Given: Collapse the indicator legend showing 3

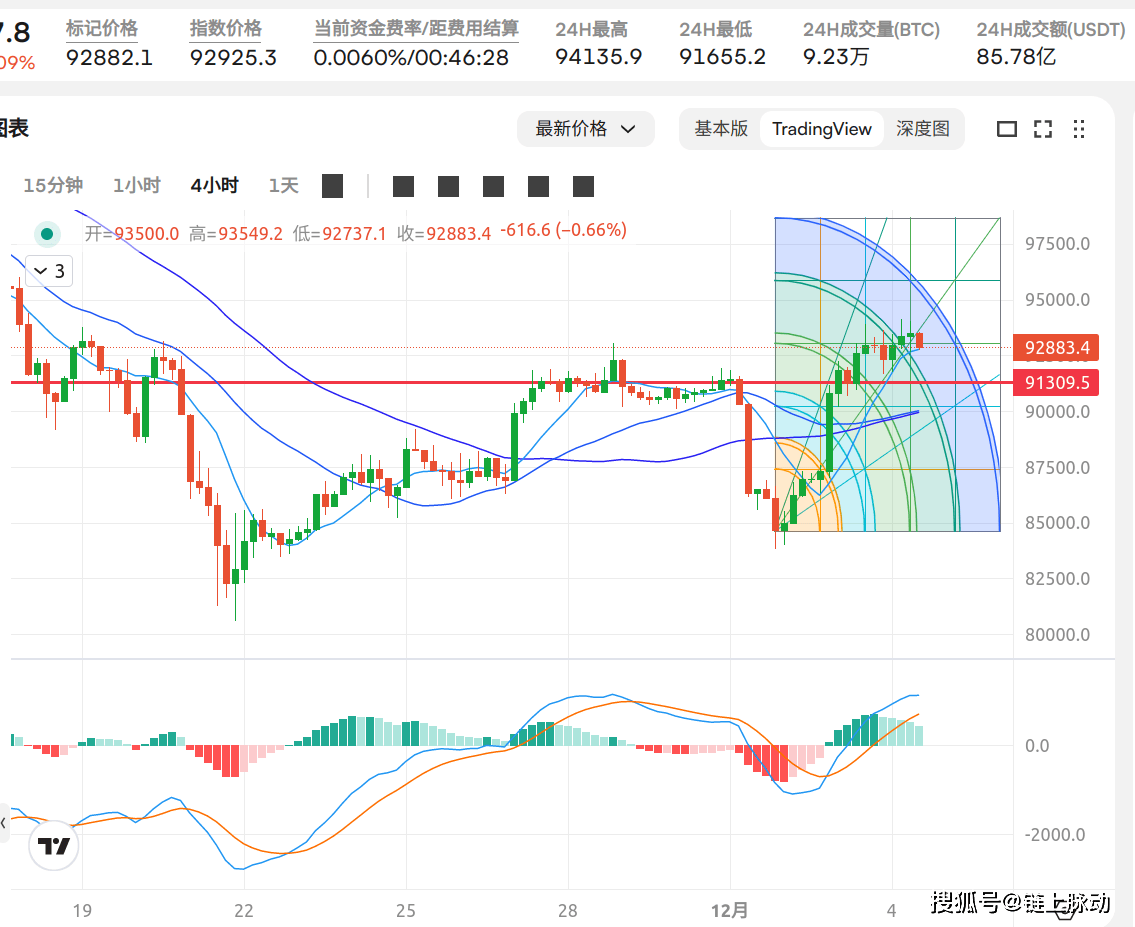Looking at the screenshot, I should click(46, 271).
